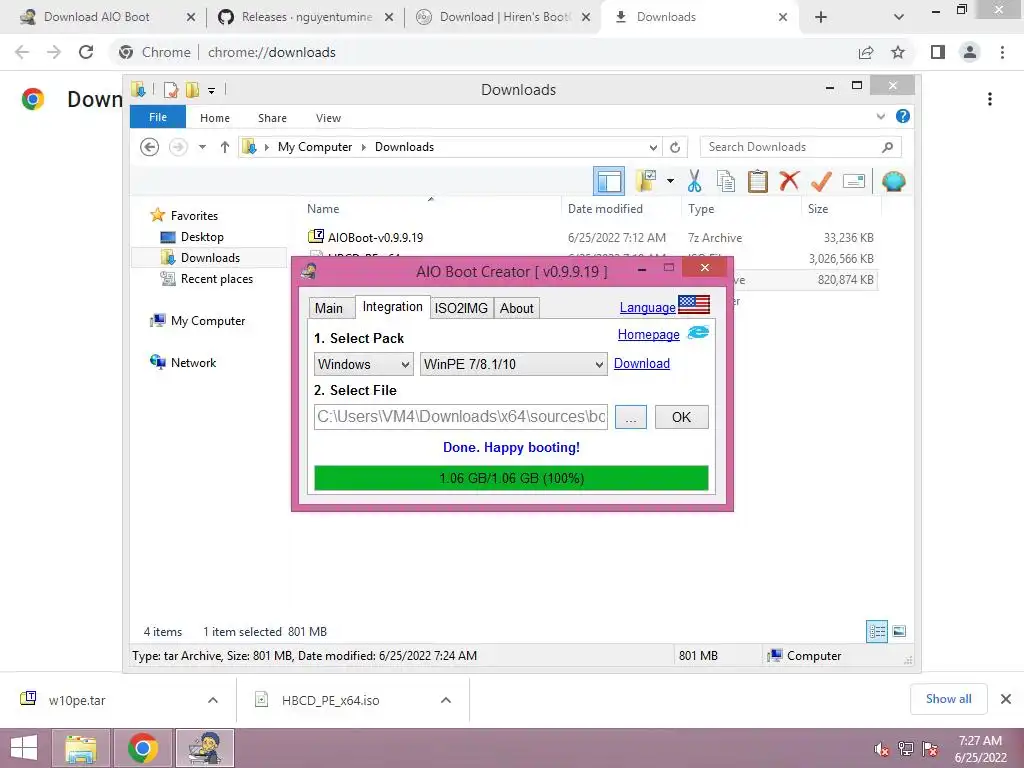Refresh the Downloads folder view
Viewport: 1024px width, 768px height.
click(x=675, y=147)
